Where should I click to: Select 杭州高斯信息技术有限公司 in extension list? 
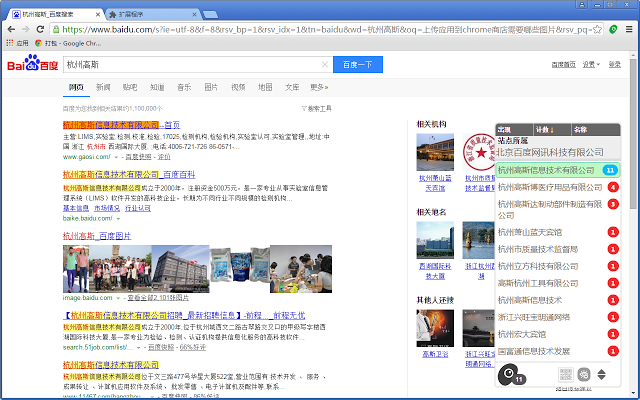click(x=558, y=170)
